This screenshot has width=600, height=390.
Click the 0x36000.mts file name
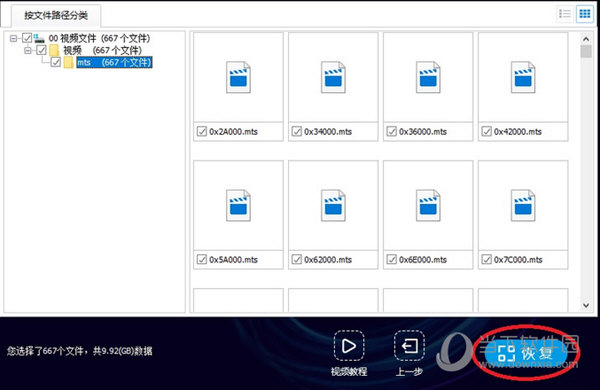[423, 132]
